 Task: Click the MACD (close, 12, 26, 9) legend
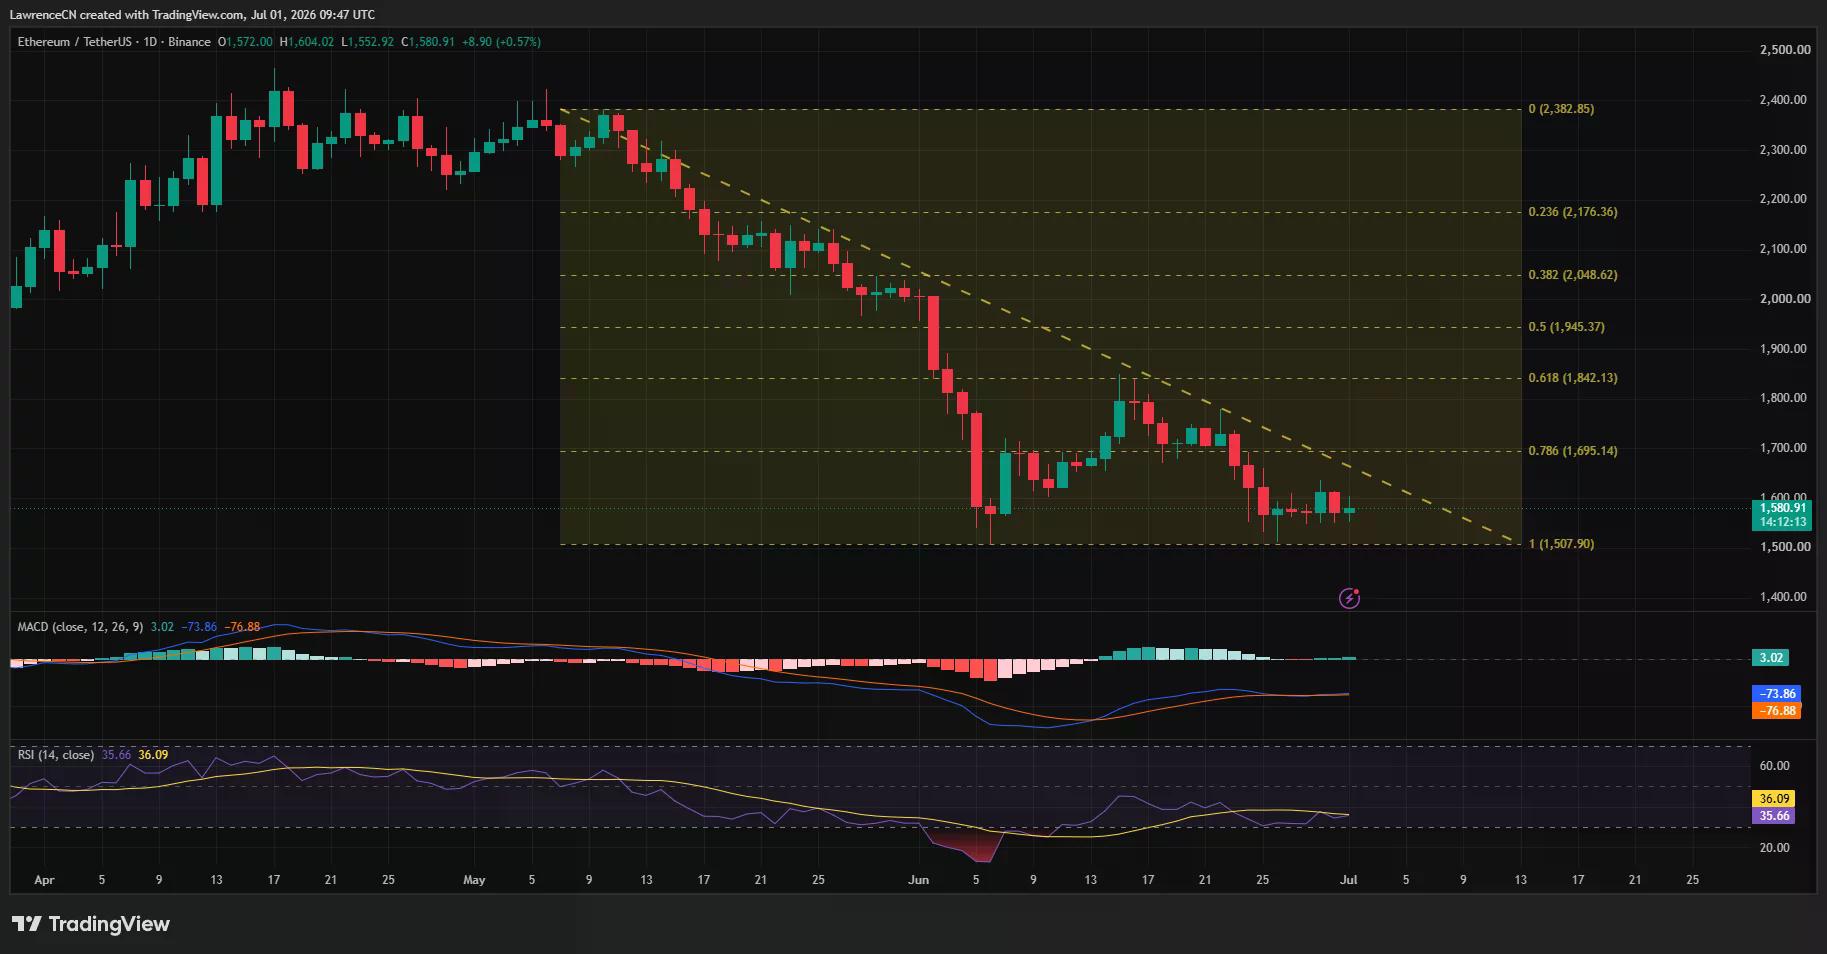(80, 627)
